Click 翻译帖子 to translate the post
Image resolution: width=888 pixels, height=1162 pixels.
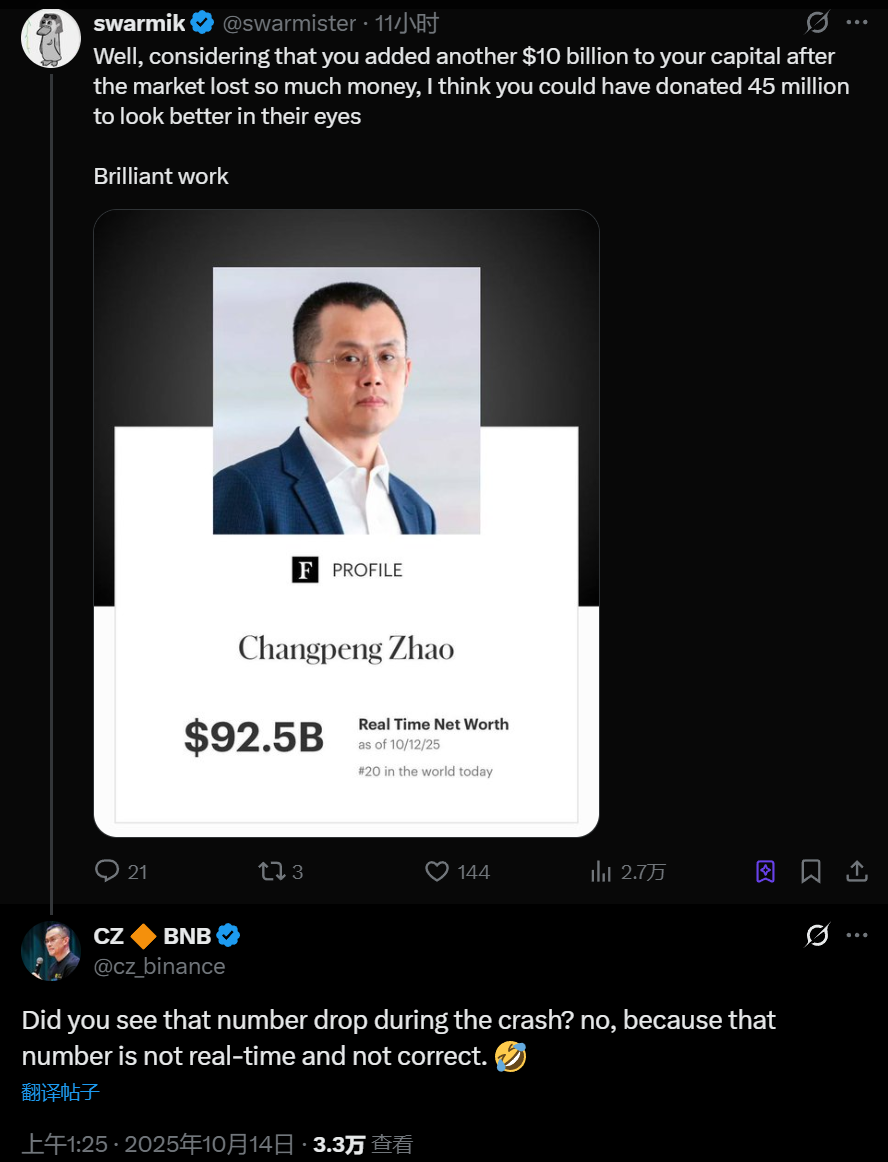[x=60, y=1092]
